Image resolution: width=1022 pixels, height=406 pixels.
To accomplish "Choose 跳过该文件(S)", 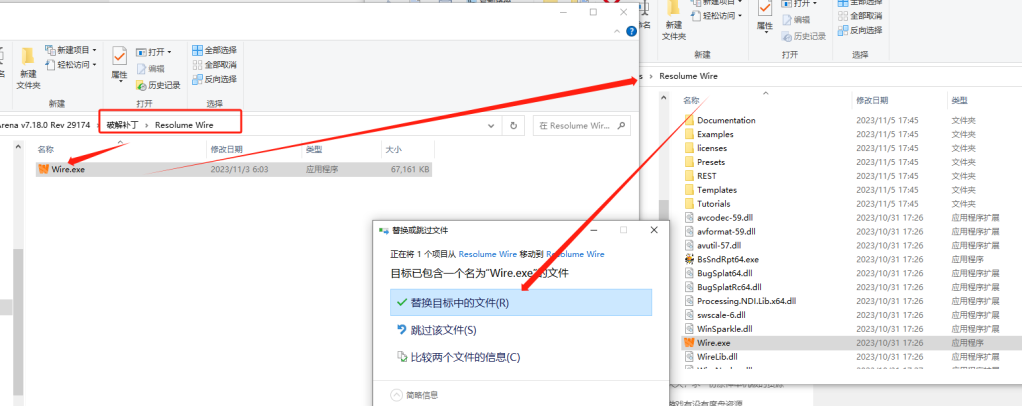I will tap(443, 330).
